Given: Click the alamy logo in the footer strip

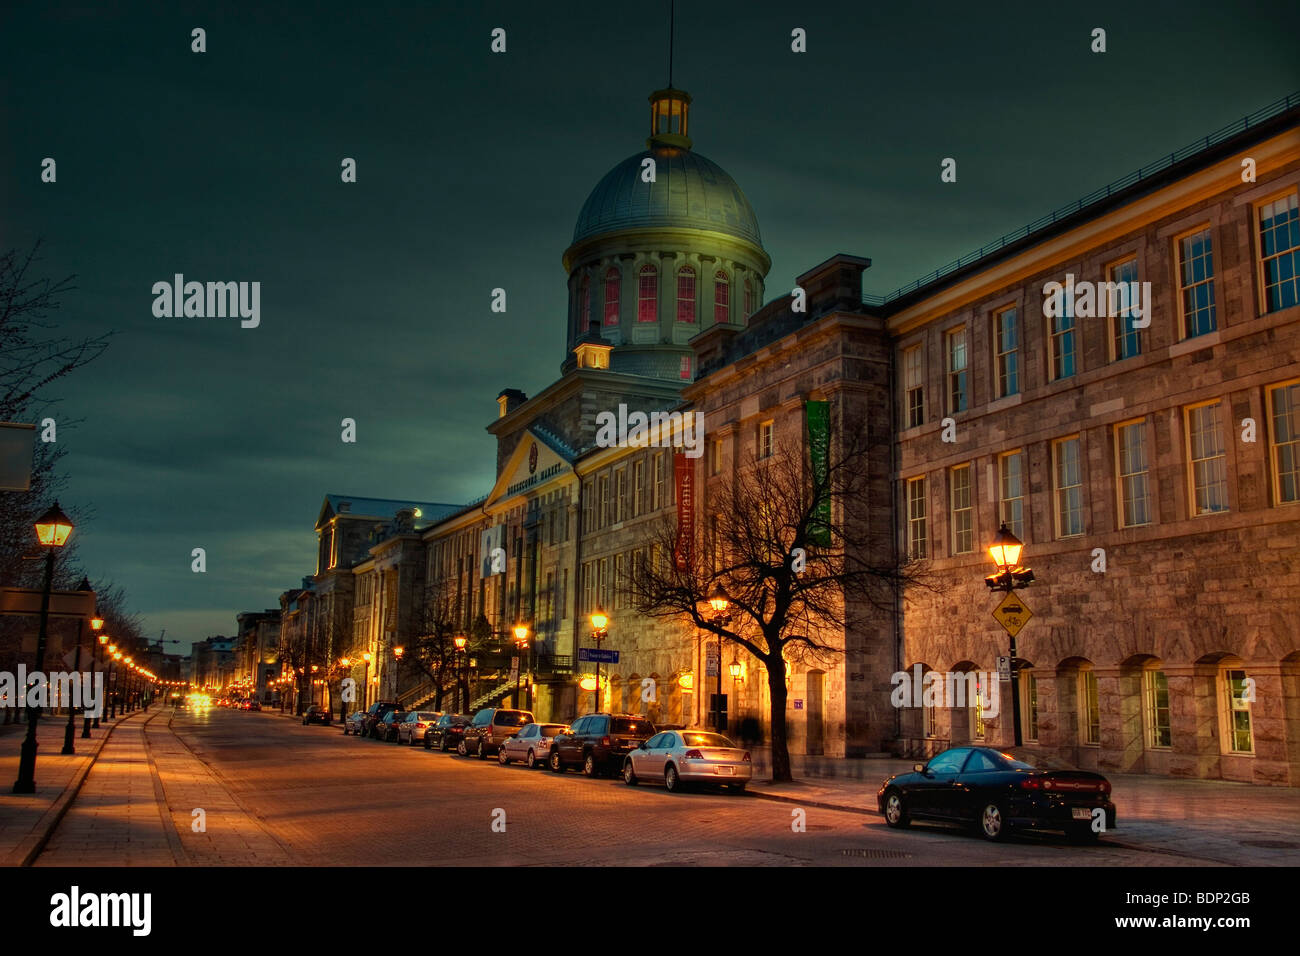Looking at the screenshot, I should [100, 911].
